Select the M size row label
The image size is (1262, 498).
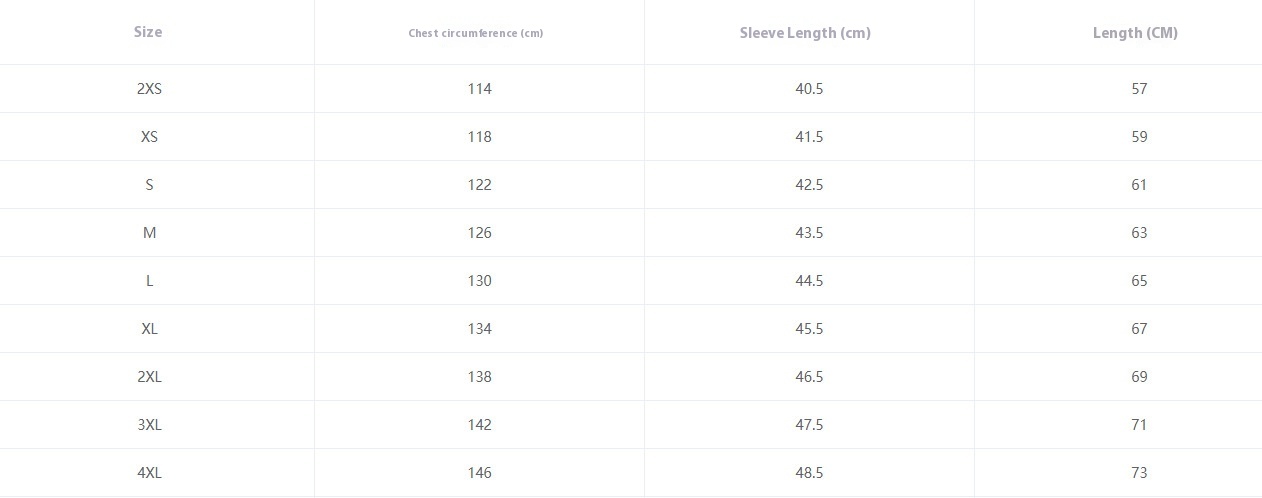pos(149,233)
